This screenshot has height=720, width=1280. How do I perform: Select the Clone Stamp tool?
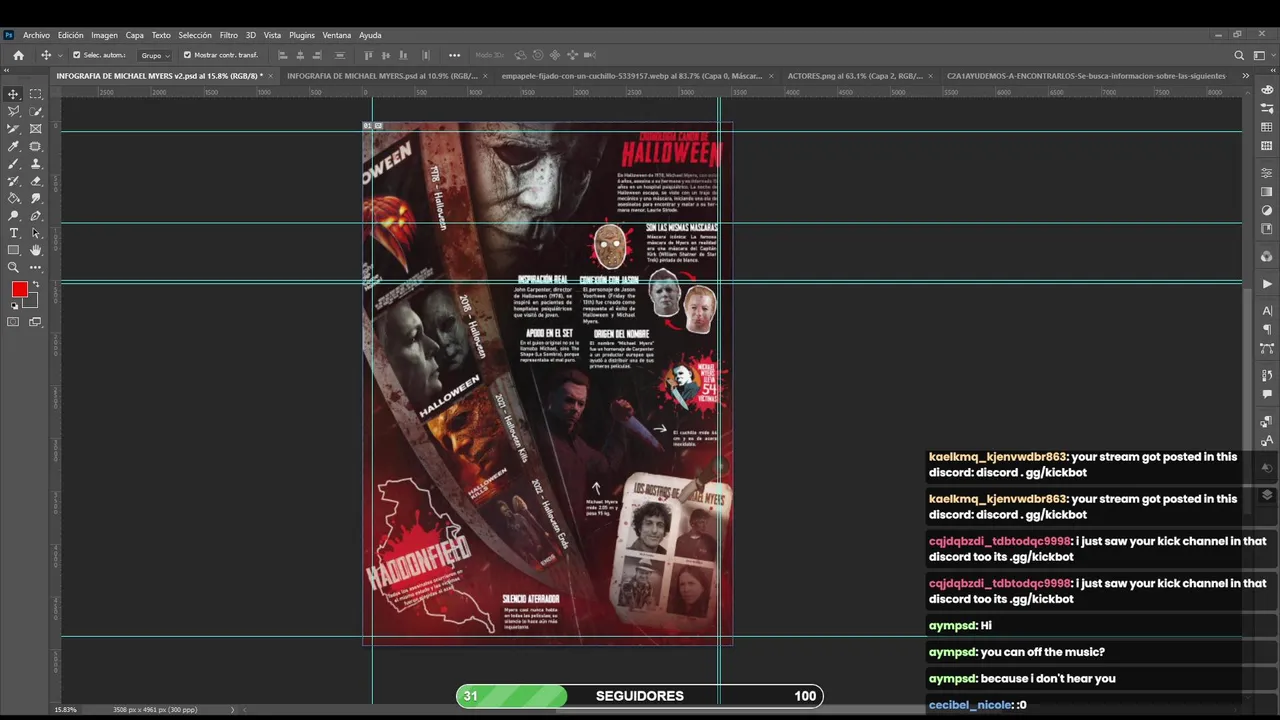(x=36, y=164)
